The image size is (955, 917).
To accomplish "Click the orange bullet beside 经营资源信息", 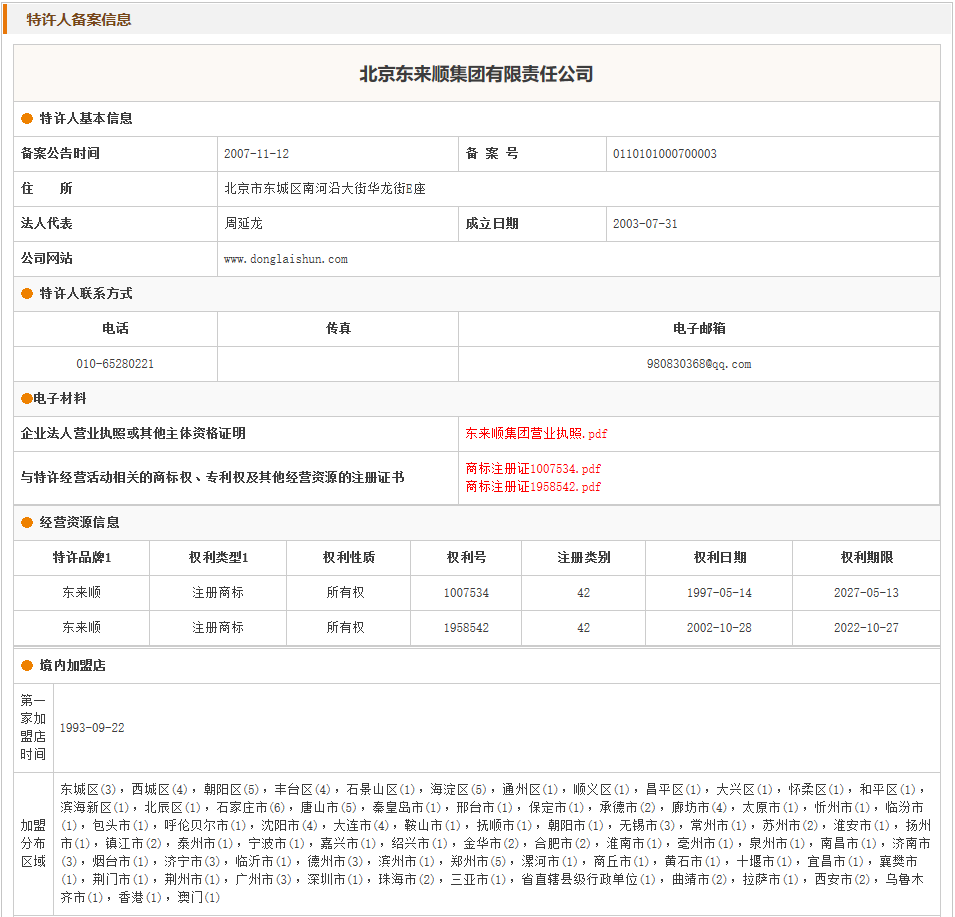I will click(27, 523).
